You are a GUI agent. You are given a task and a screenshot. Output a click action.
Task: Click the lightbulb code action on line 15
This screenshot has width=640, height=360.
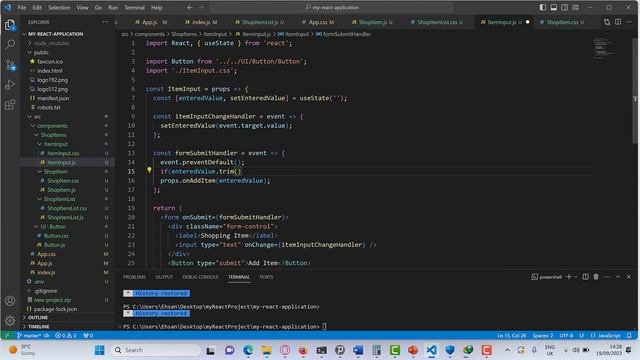pos(149,170)
